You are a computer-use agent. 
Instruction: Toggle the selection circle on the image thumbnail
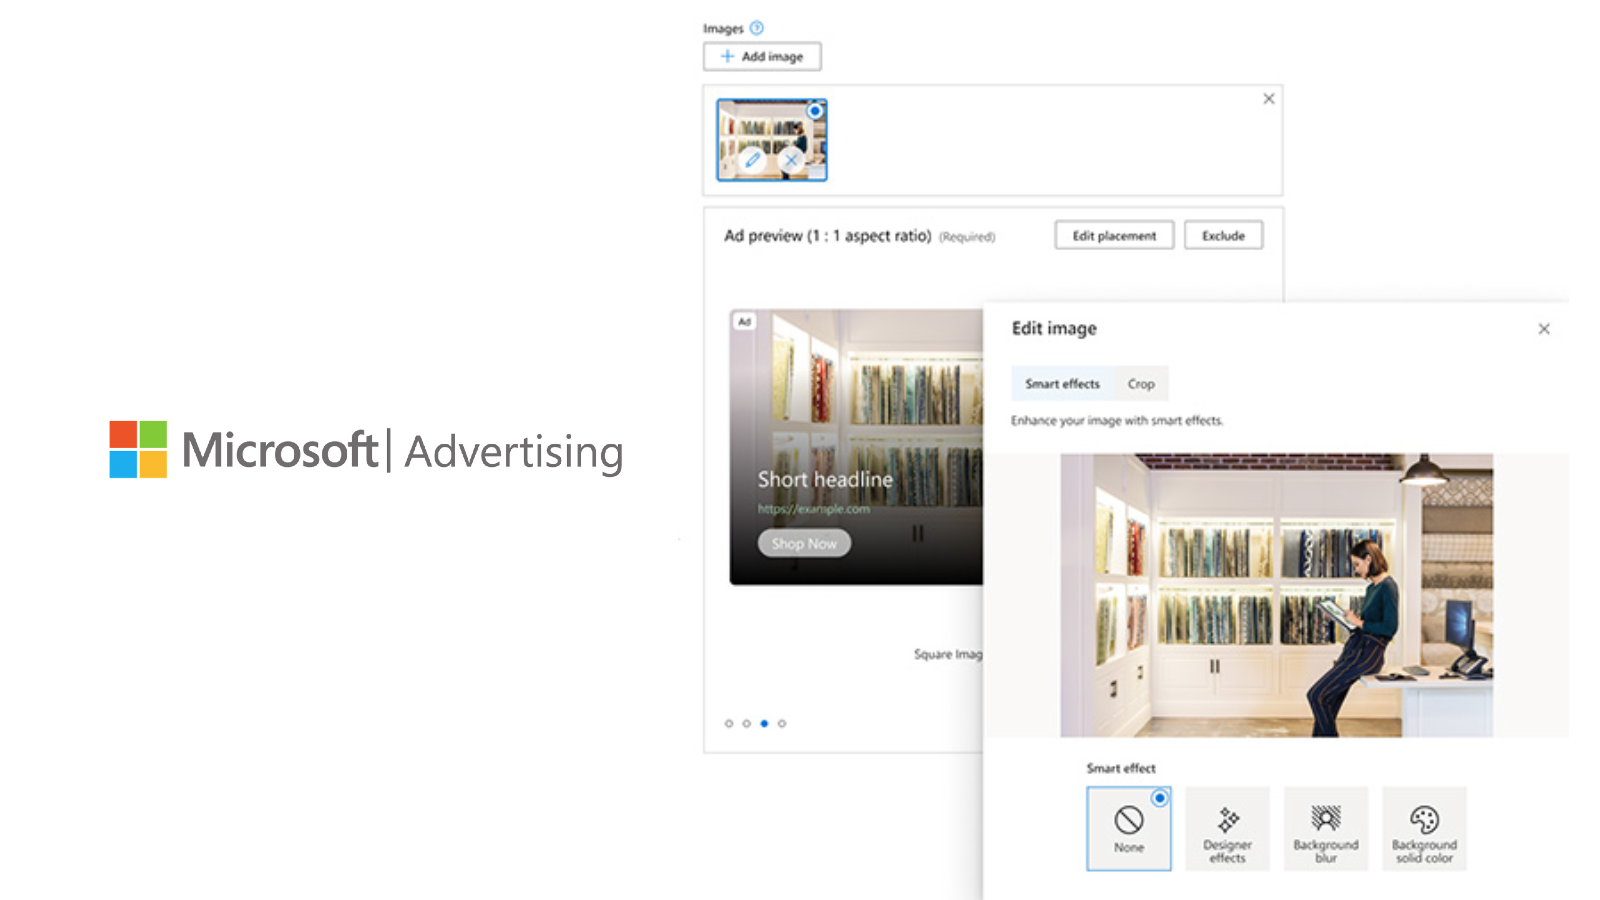[814, 111]
